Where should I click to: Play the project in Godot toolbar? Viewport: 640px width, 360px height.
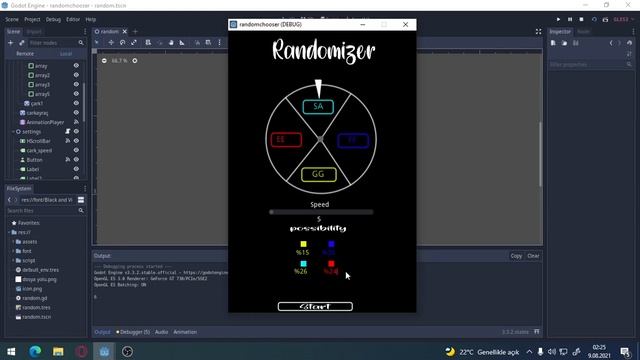[x=558, y=19]
